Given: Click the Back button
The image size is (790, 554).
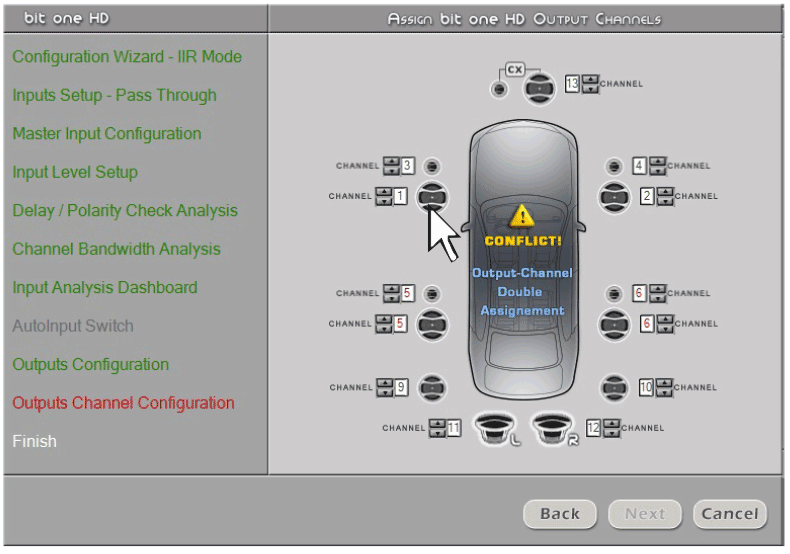Looking at the screenshot, I should (559, 514).
